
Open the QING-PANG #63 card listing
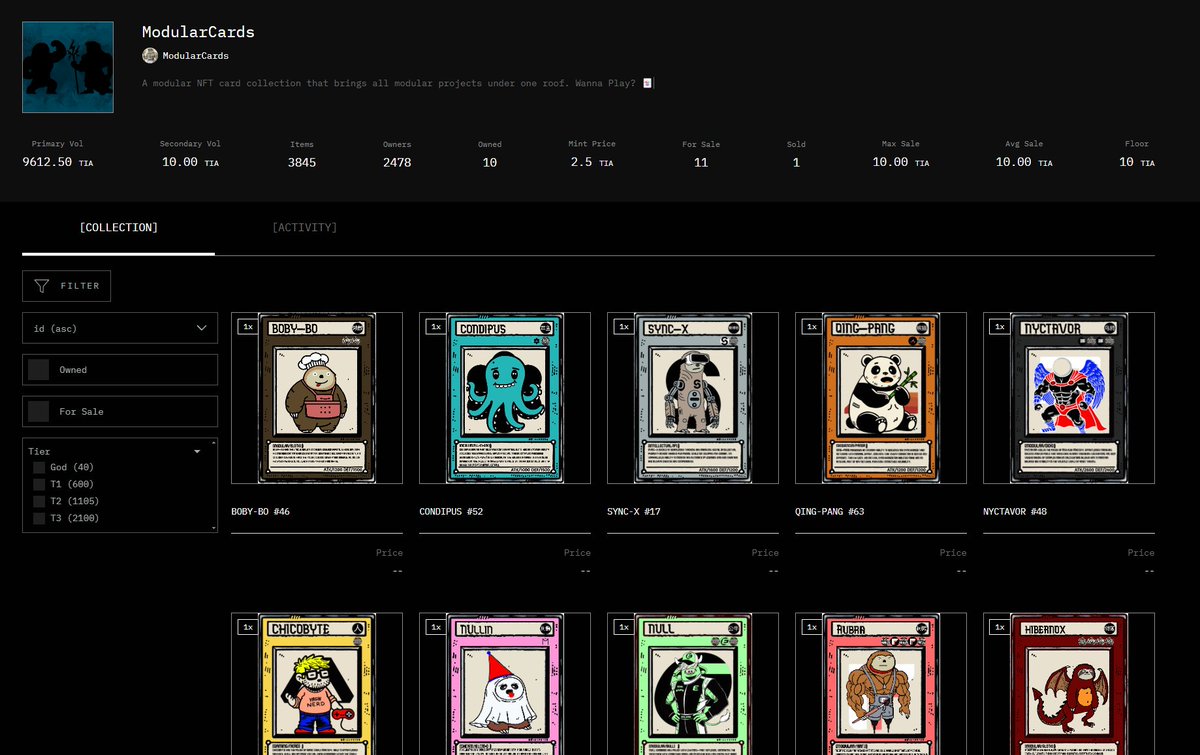tap(880, 397)
